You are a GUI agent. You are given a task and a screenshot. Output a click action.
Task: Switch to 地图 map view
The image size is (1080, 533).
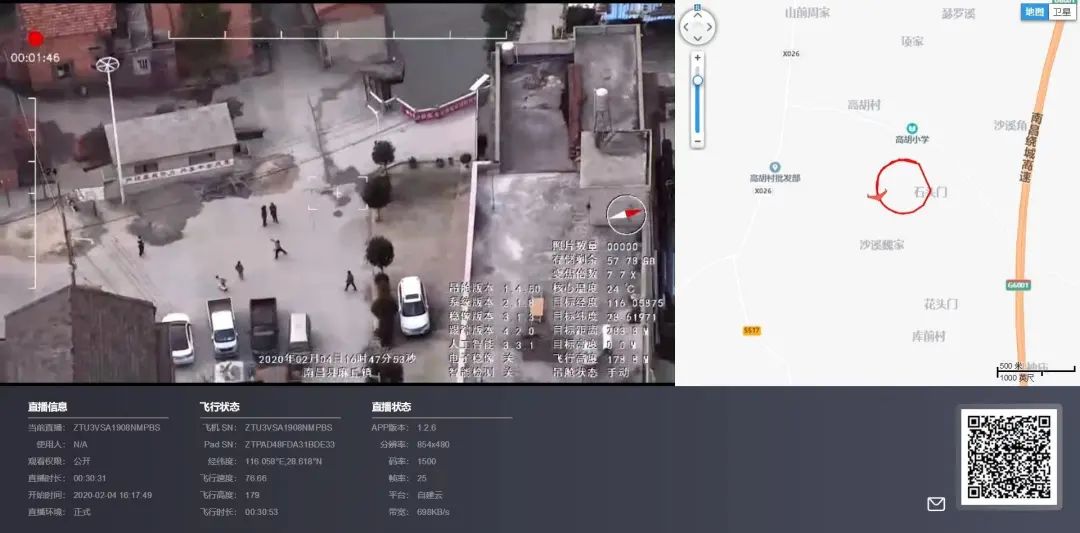pos(1034,12)
